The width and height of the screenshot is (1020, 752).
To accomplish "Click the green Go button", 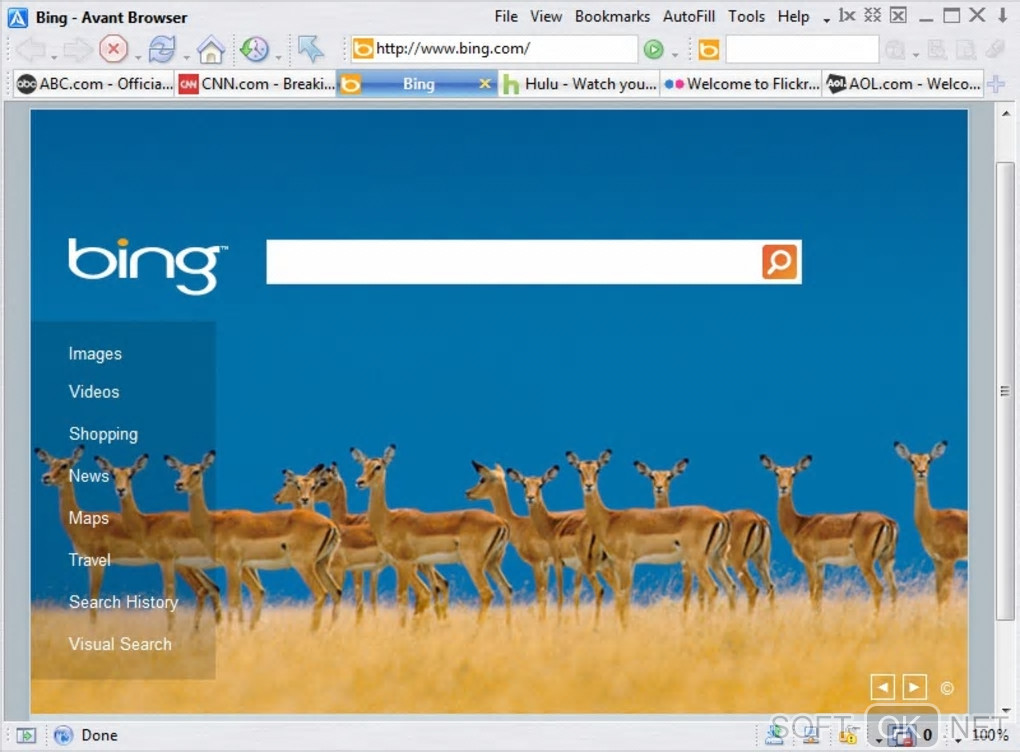I will [x=653, y=49].
